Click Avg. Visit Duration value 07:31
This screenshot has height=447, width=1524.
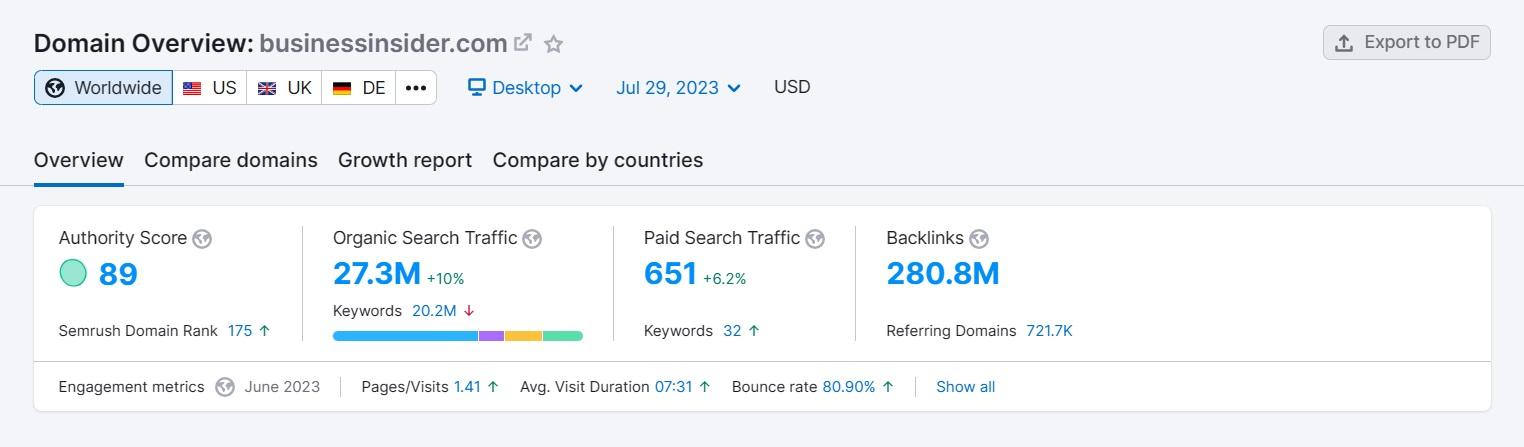673,387
